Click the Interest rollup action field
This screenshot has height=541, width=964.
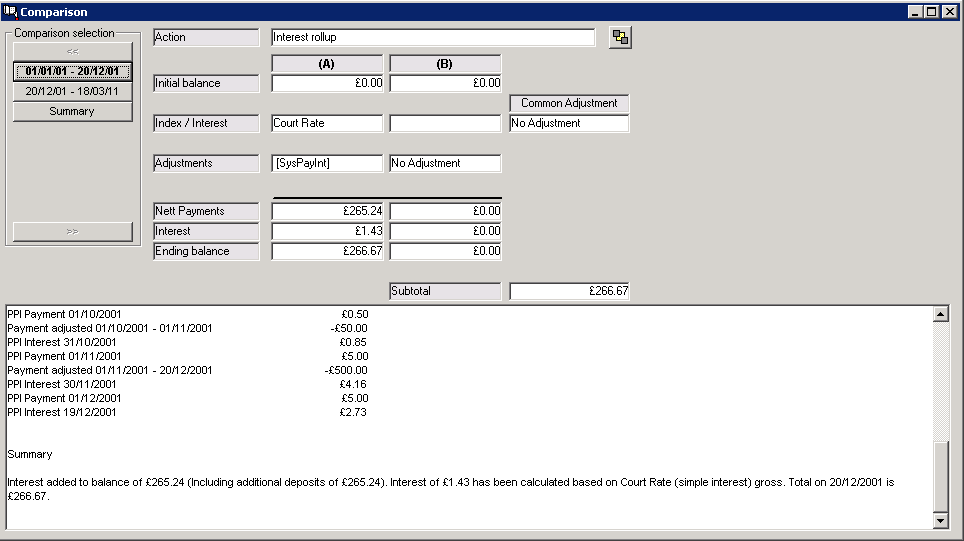point(432,38)
